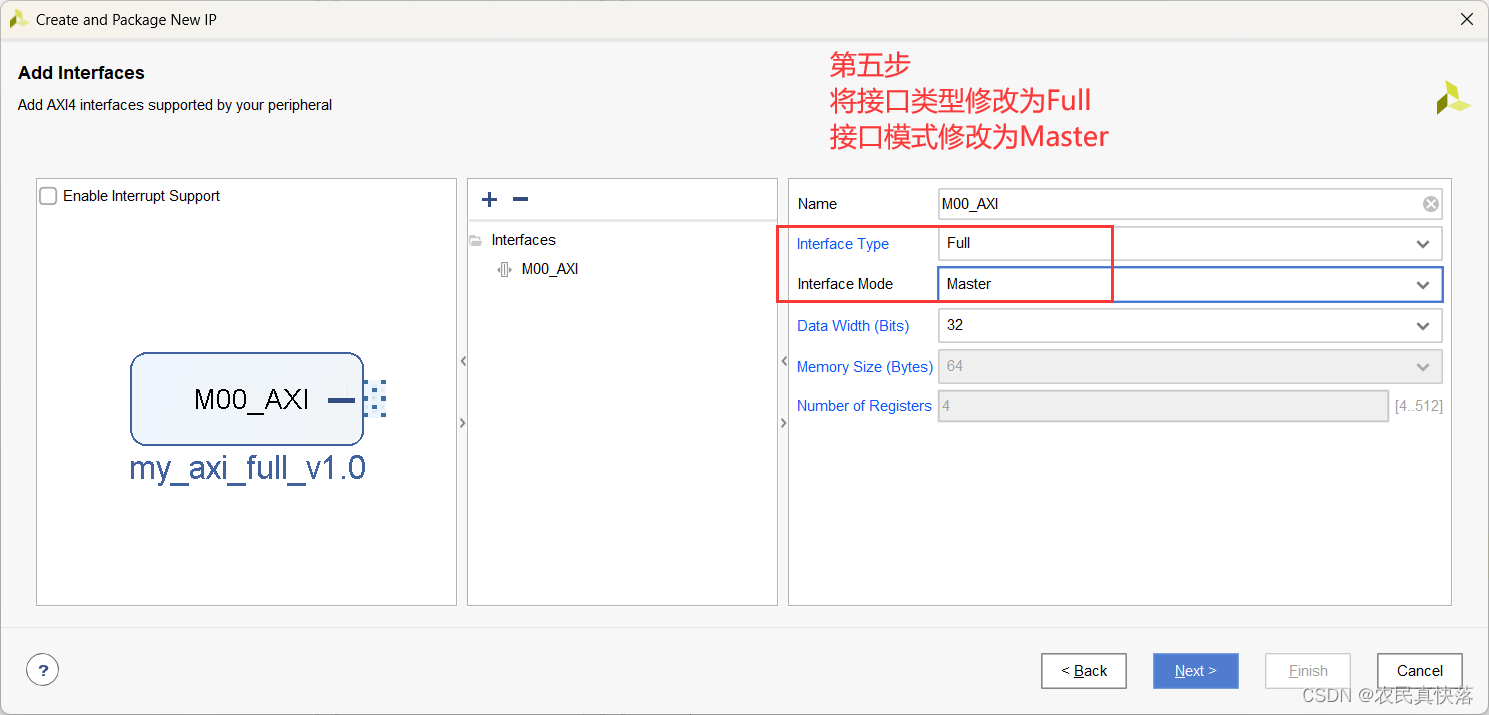Return to the previous page with Back
This screenshot has height=715, width=1489.
click(1083, 671)
